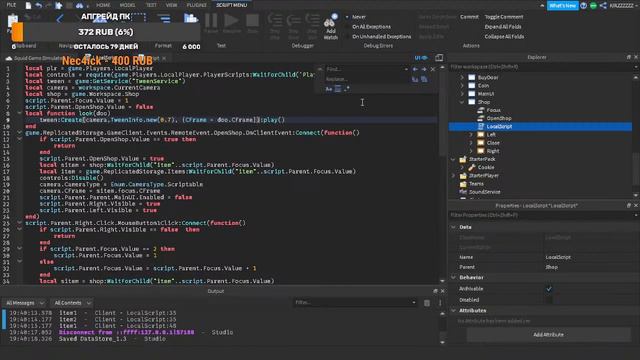Click the Step Over debugger icon
The height and width of the screenshot is (360, 640).
[x=293, y=20]
